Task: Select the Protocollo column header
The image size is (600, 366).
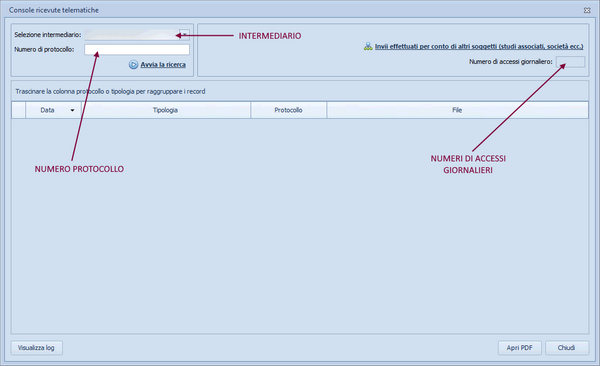Action: click(289, 110)
